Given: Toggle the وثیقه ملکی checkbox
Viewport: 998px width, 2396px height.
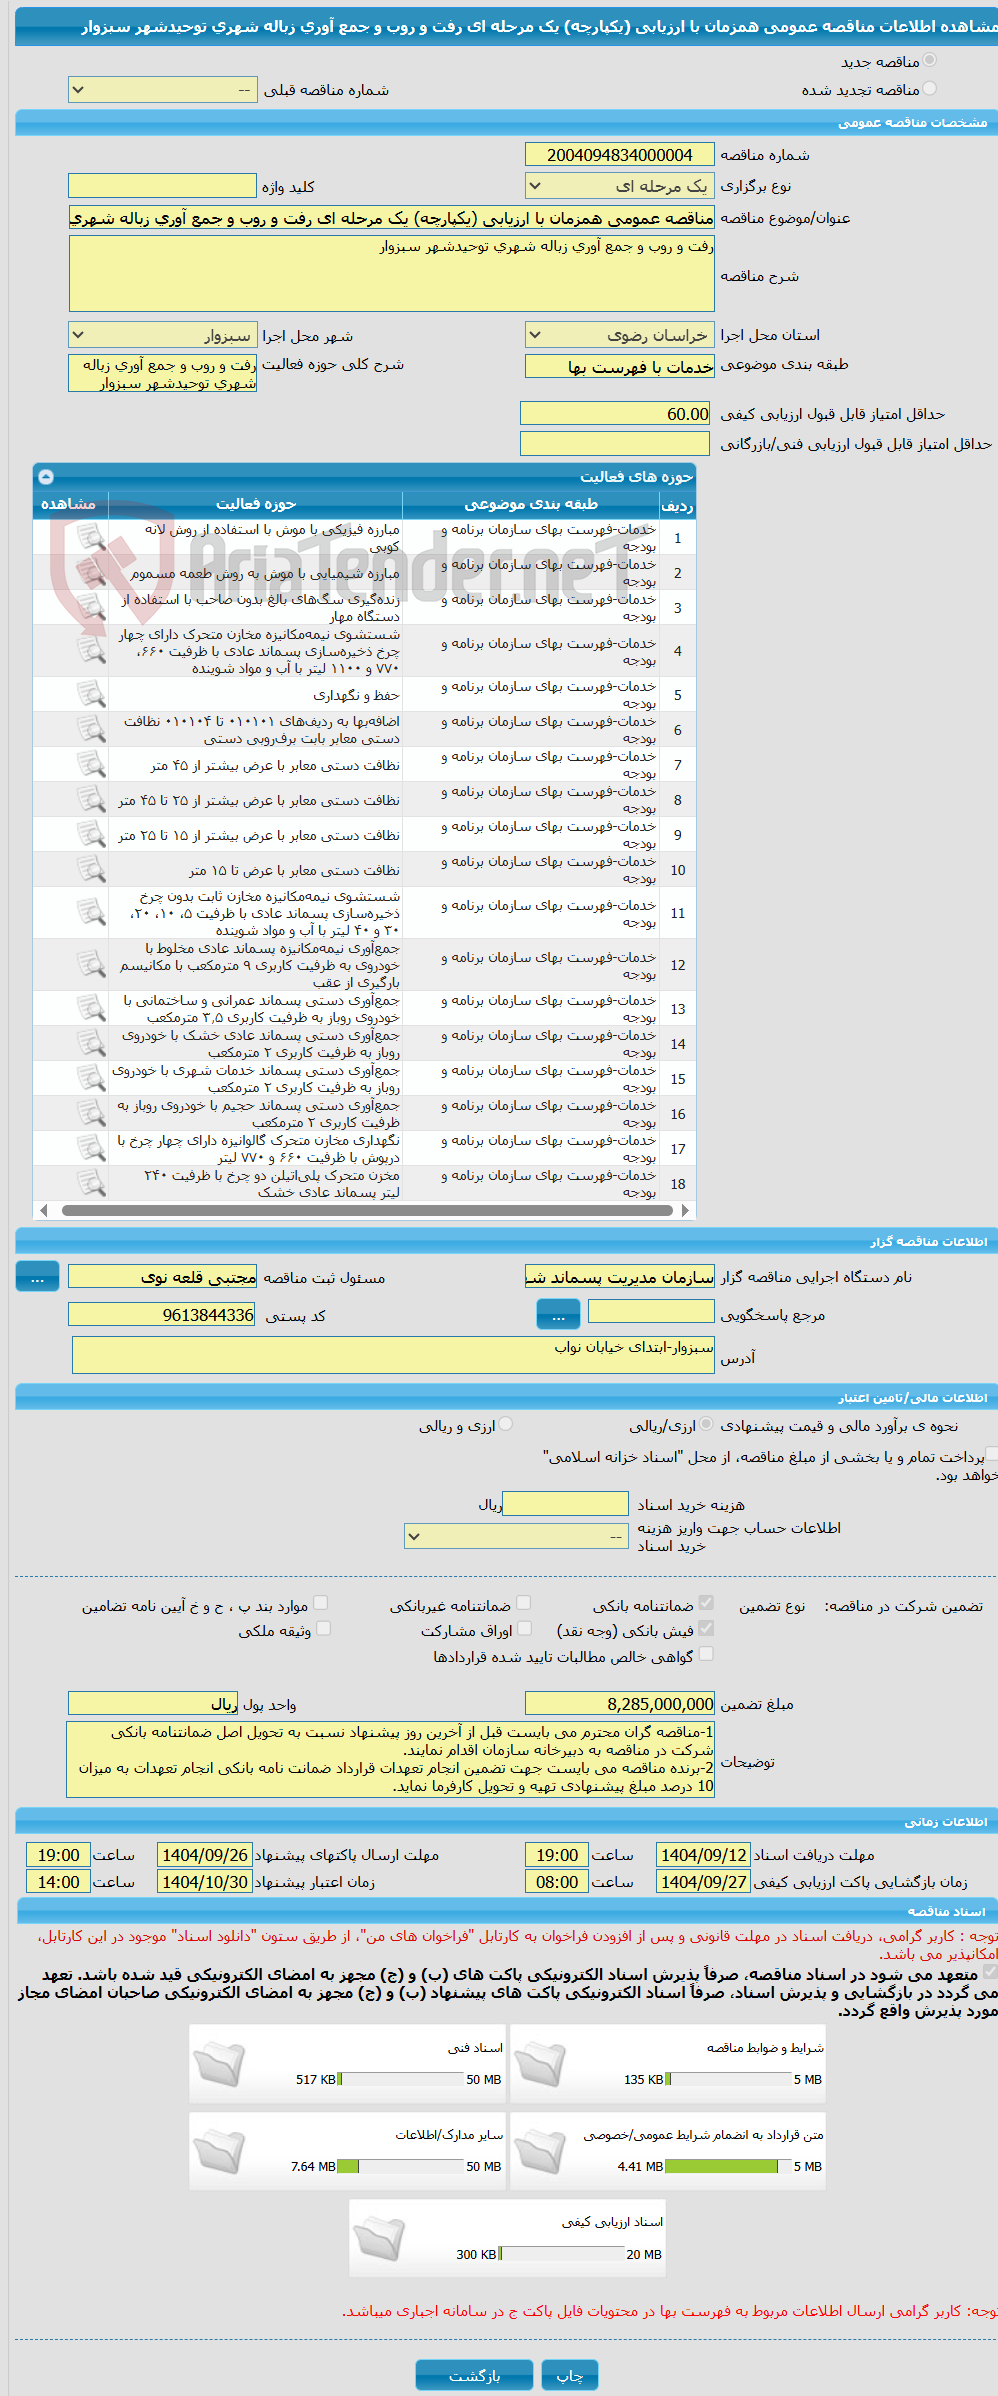Looking at the screenshot, I should pyautogui.click(x=323, y=1628).
